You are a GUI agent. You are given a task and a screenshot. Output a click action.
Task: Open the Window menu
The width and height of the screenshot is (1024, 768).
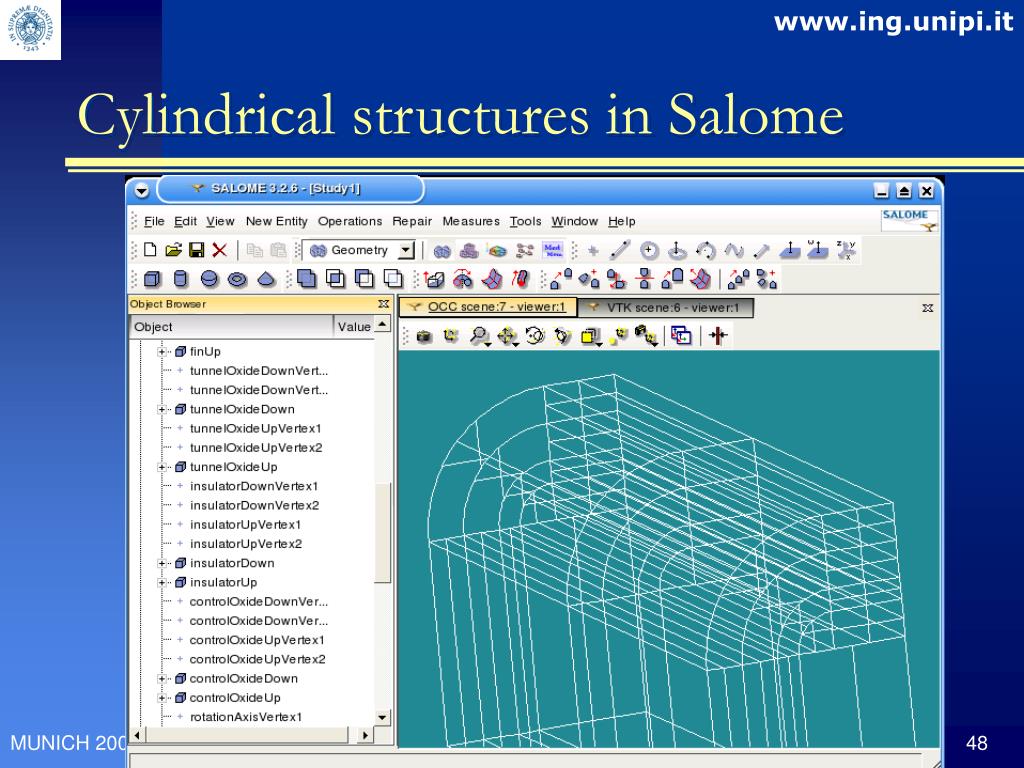coord(575,221)
